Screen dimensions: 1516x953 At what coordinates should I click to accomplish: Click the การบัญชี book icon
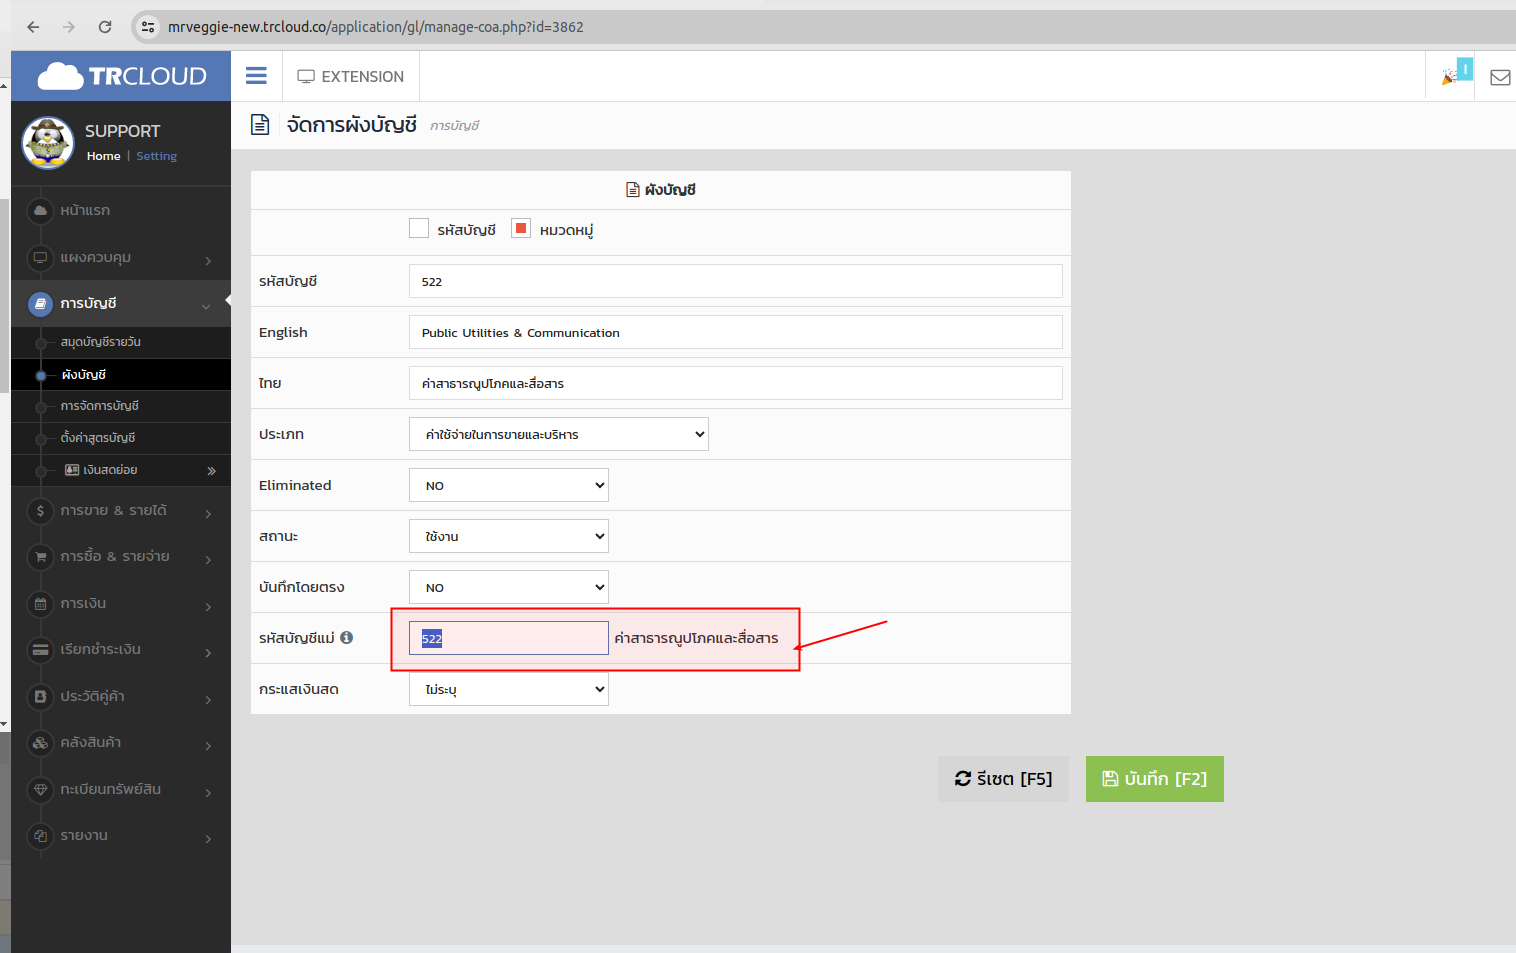click(x=40, y=304)
